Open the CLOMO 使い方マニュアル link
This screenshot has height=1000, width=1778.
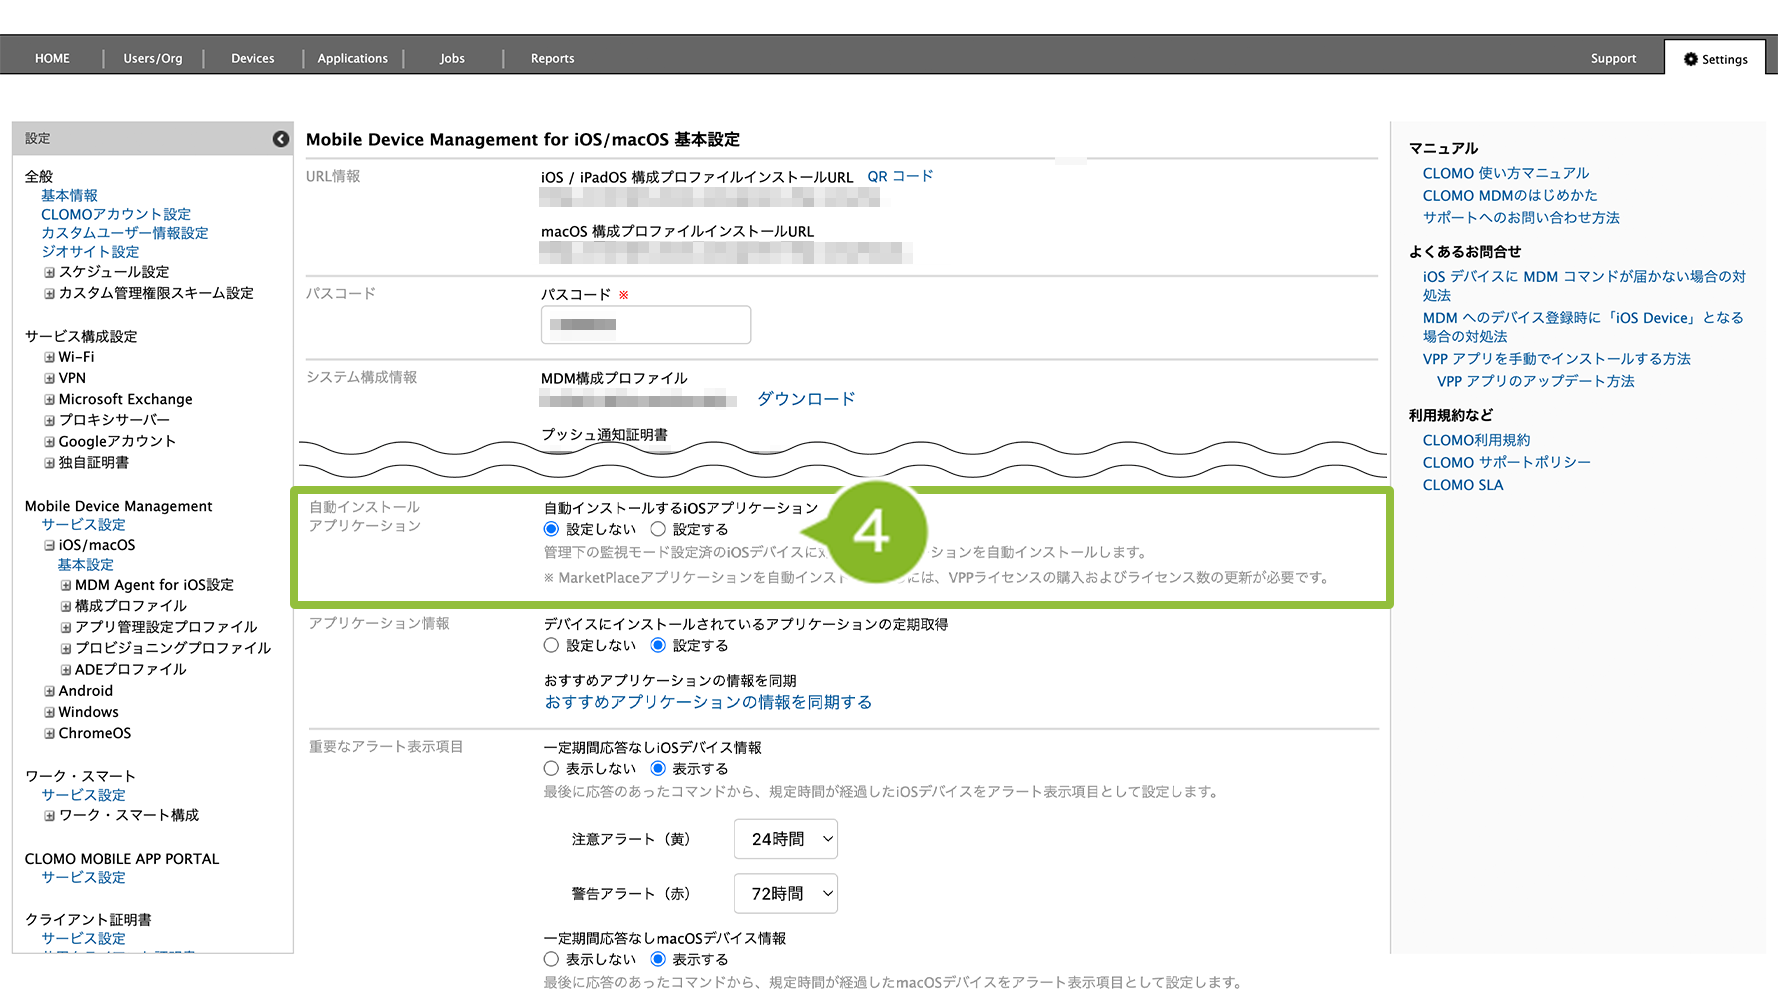[x=1505, y=173]
